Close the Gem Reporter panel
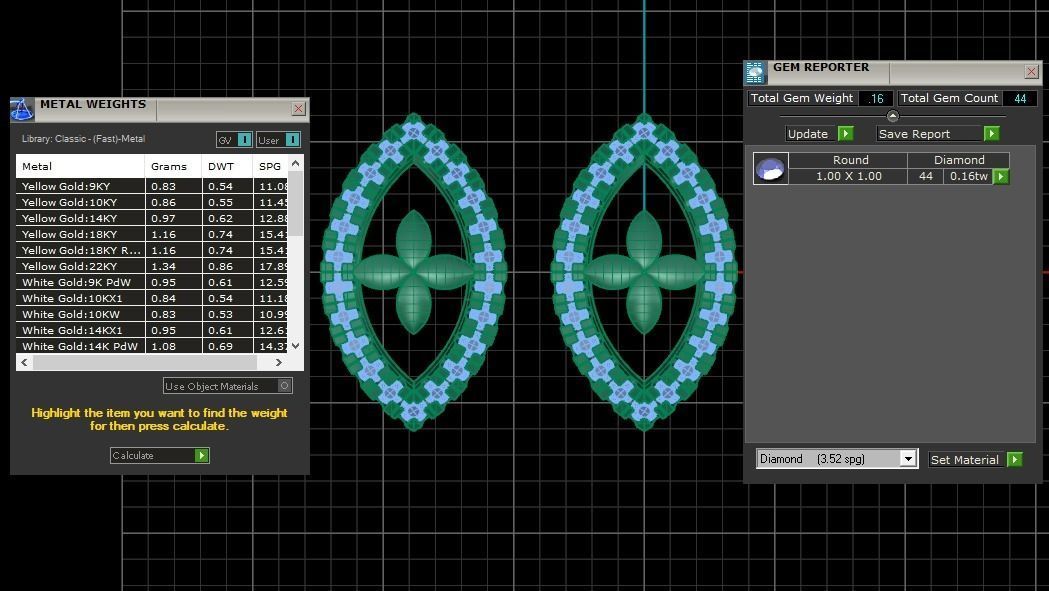Viewport: 1049px width, 591px height. [x=1031, y=71]
